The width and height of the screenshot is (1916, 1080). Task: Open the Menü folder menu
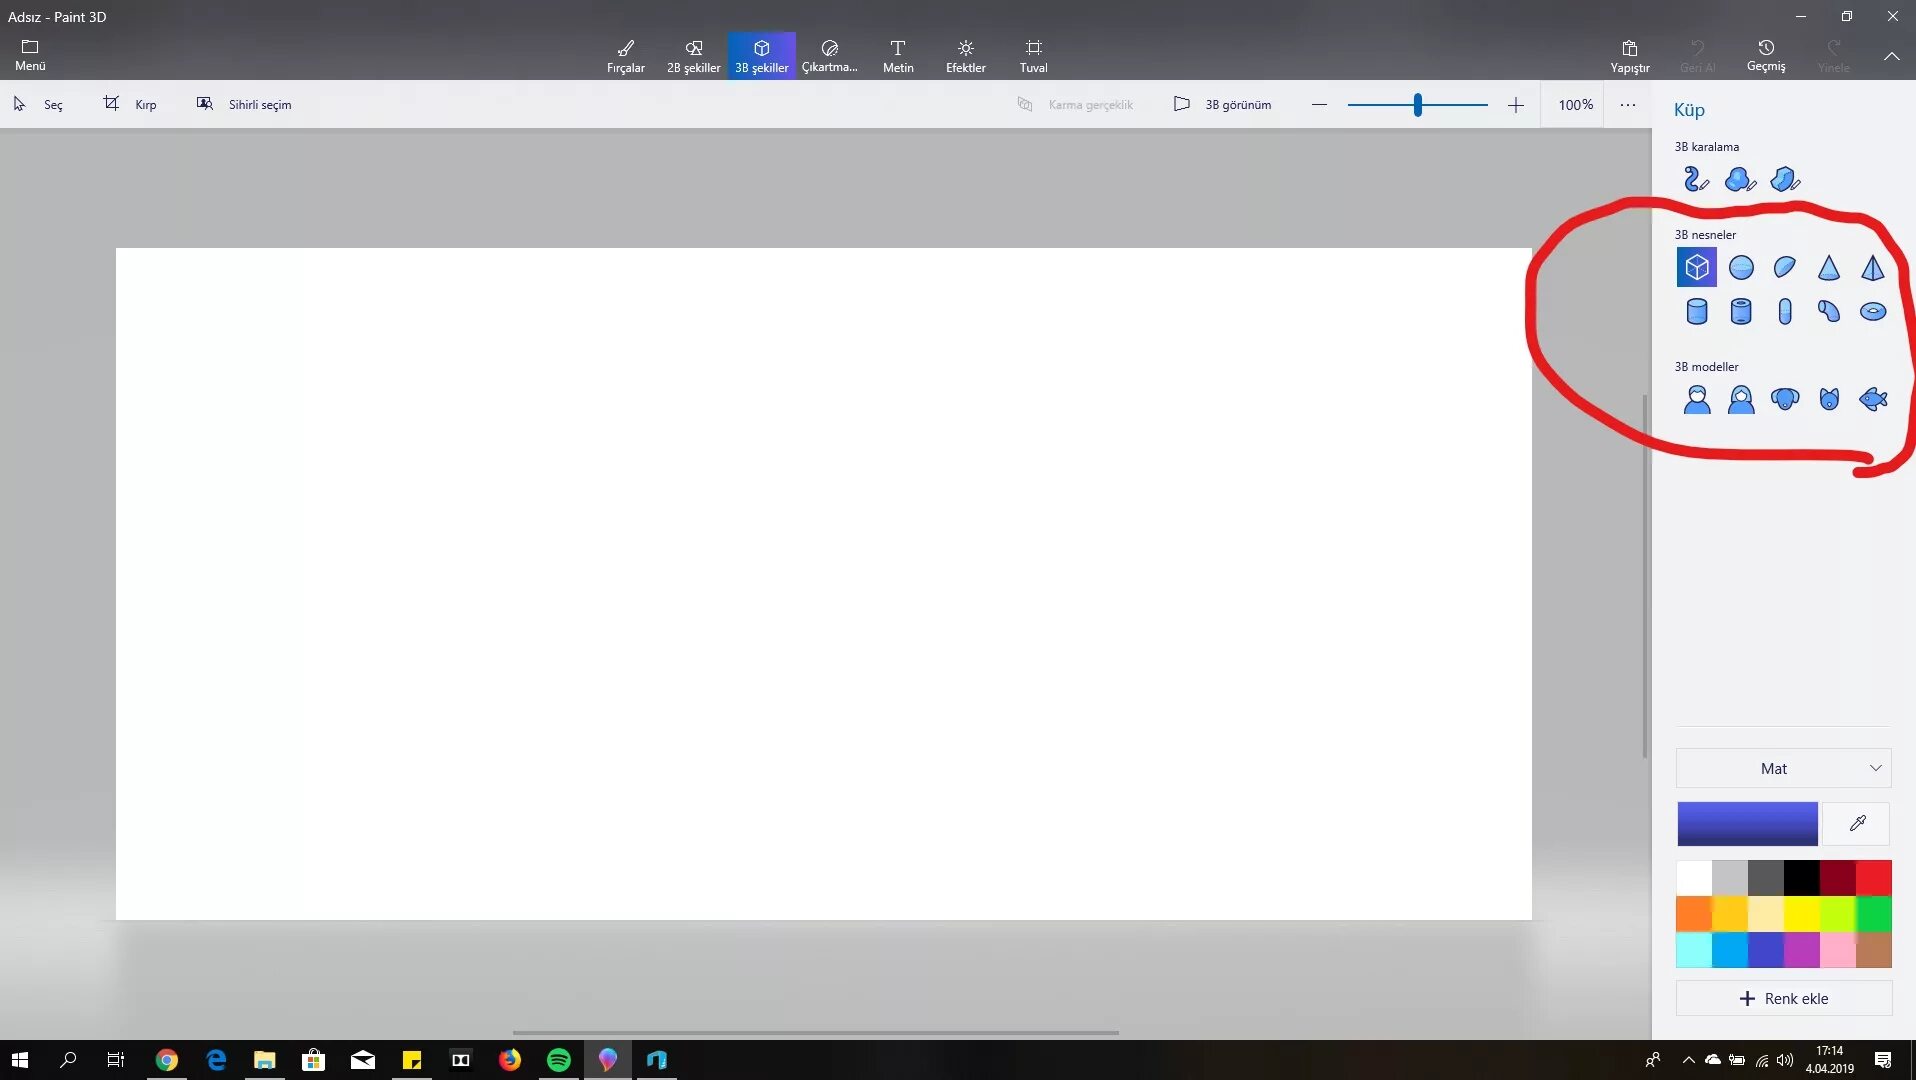[x=30, y=55]
